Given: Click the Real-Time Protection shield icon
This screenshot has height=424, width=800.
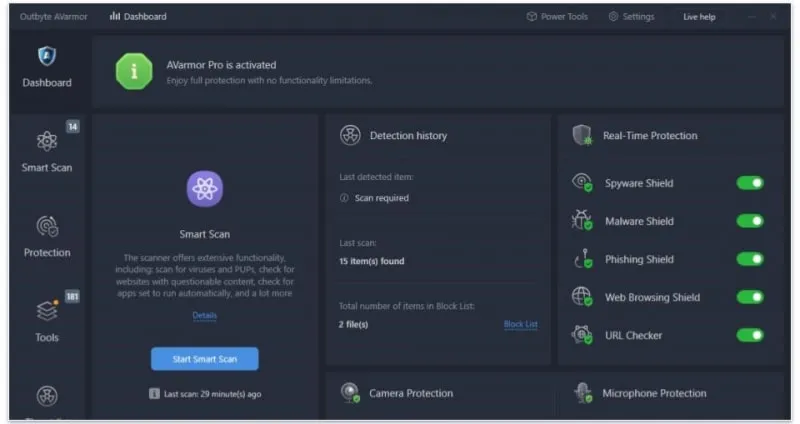Looking at the screenshot, I should [x=582, y=136].
